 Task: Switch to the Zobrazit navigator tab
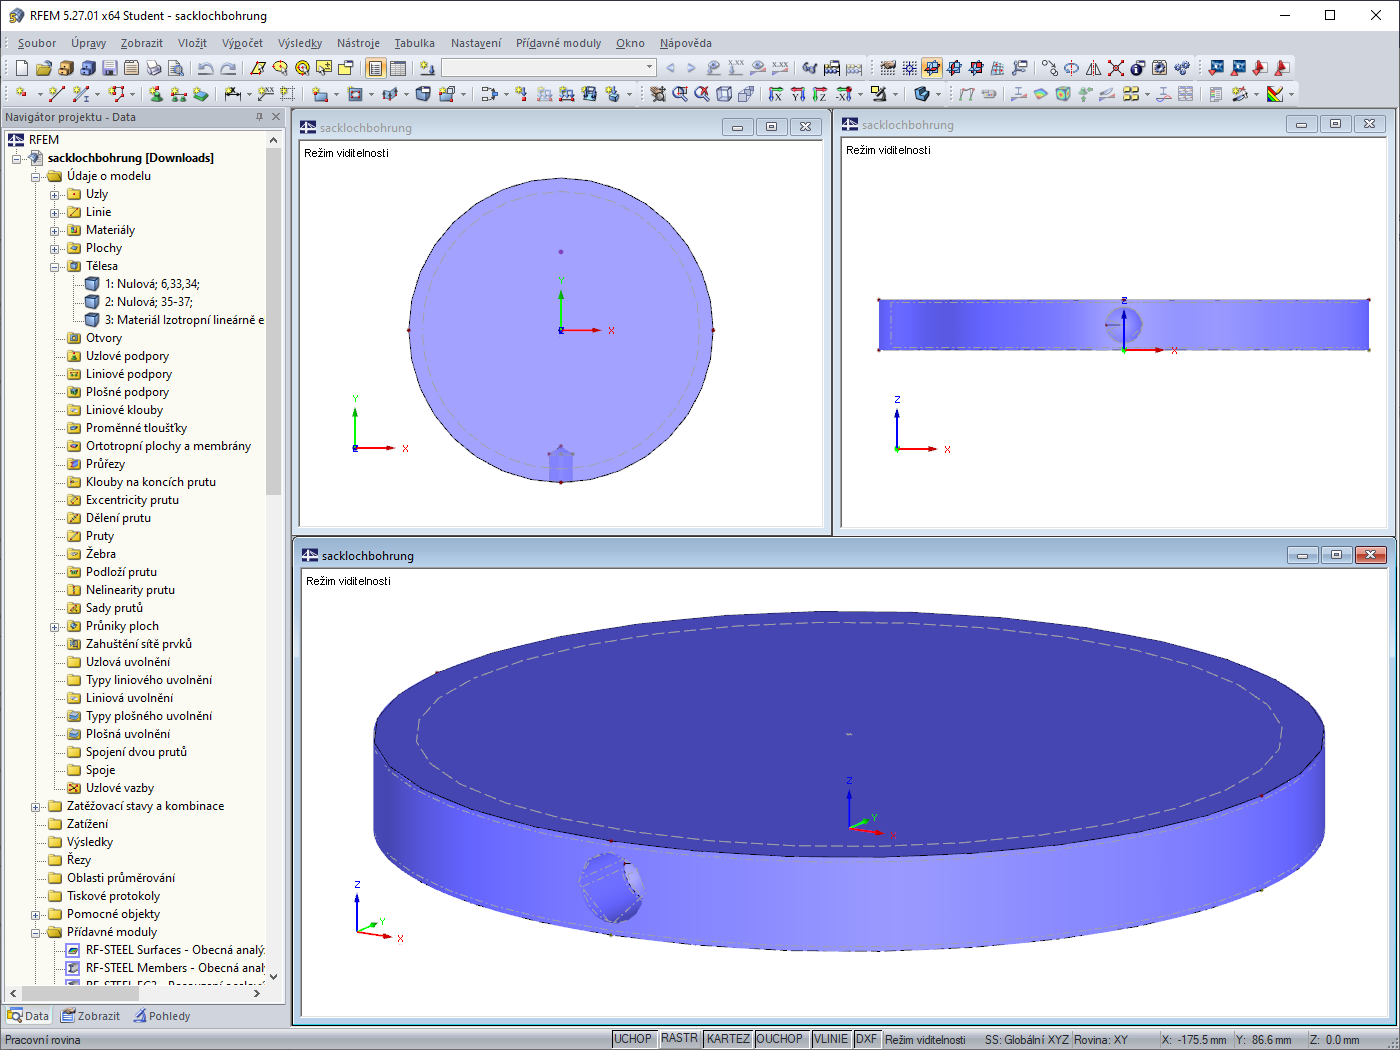(90, 1016)
